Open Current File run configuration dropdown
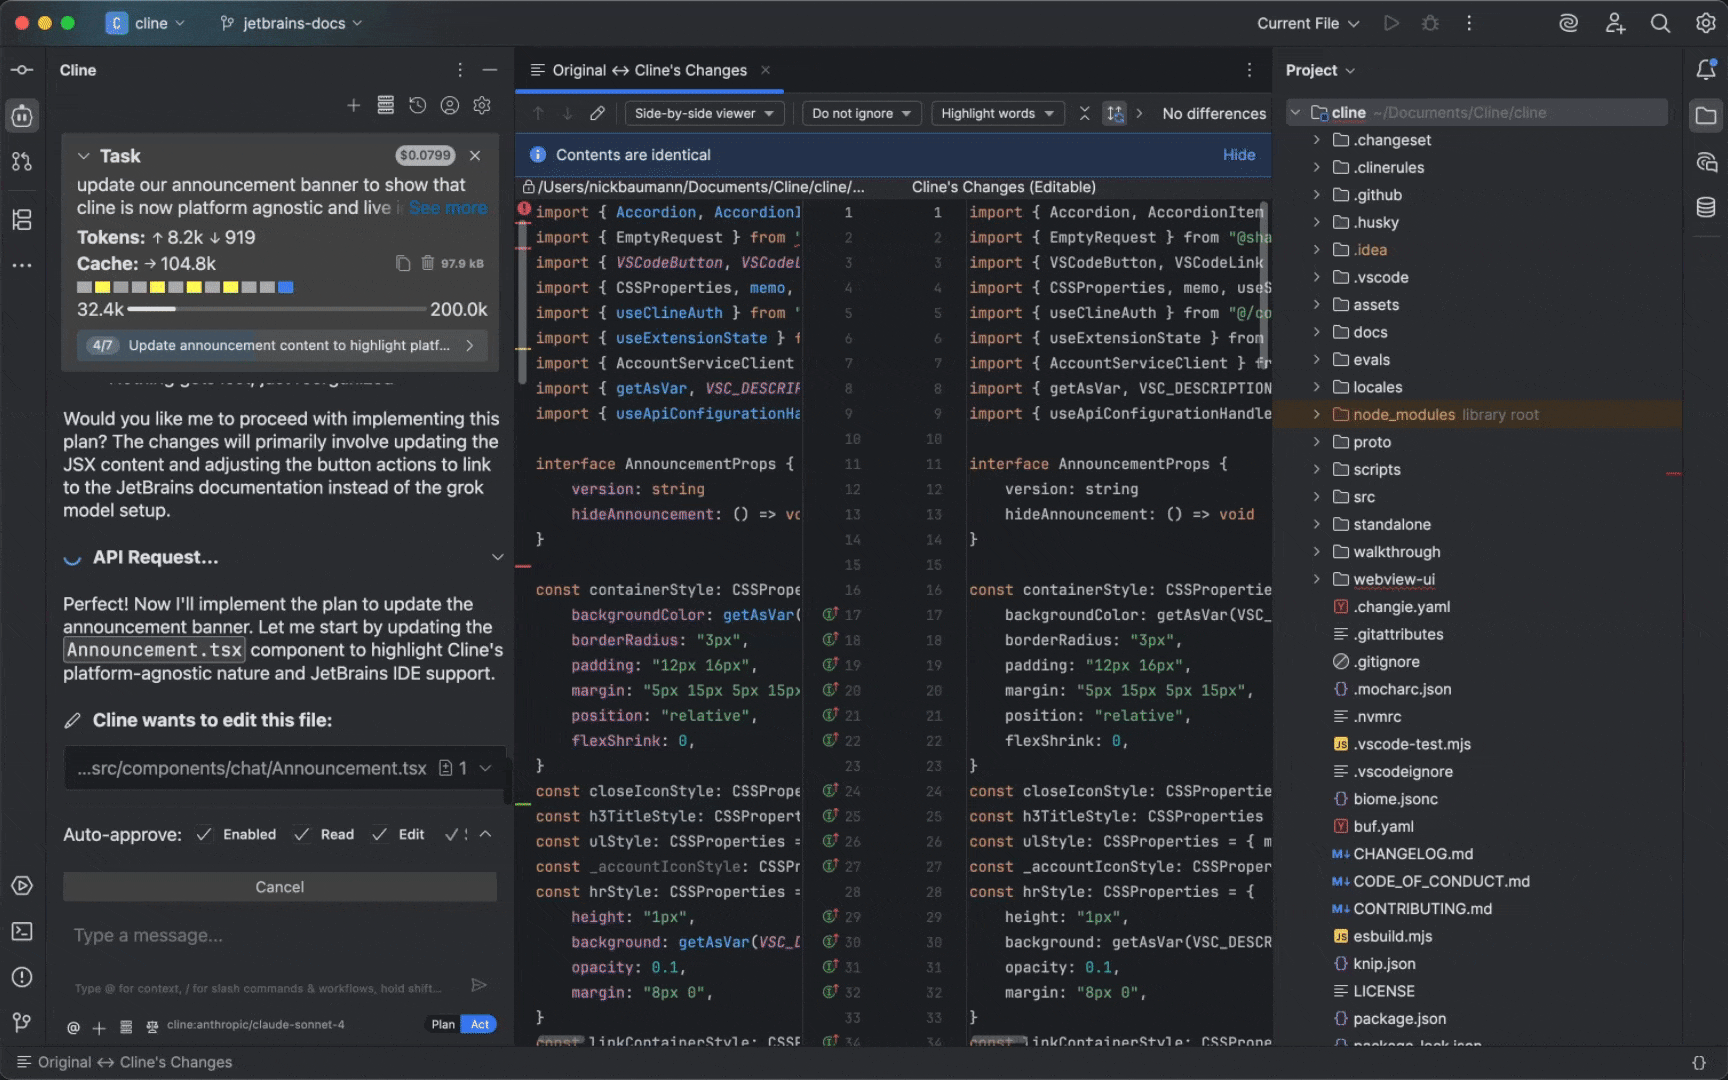Screen dimensions: 1728x1080 [x=1308, y=23]
